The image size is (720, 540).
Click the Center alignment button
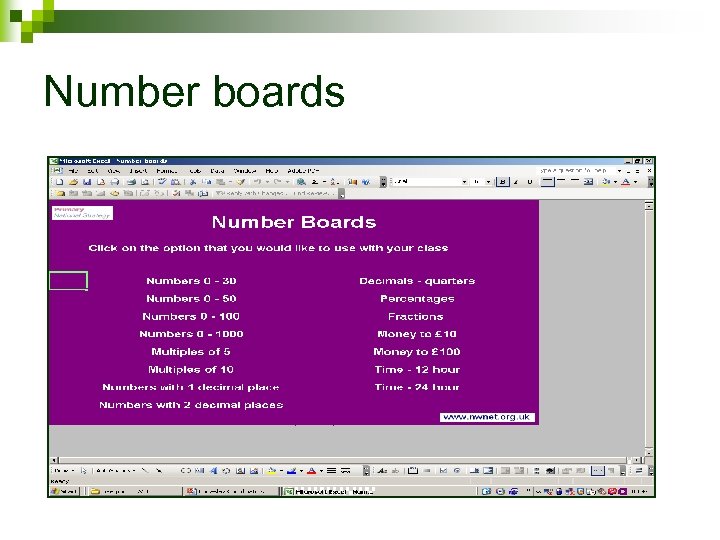561,182
